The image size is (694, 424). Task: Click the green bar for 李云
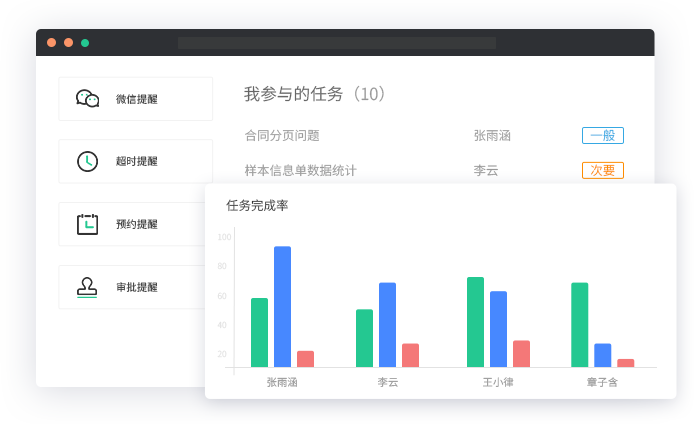(364, 338)
